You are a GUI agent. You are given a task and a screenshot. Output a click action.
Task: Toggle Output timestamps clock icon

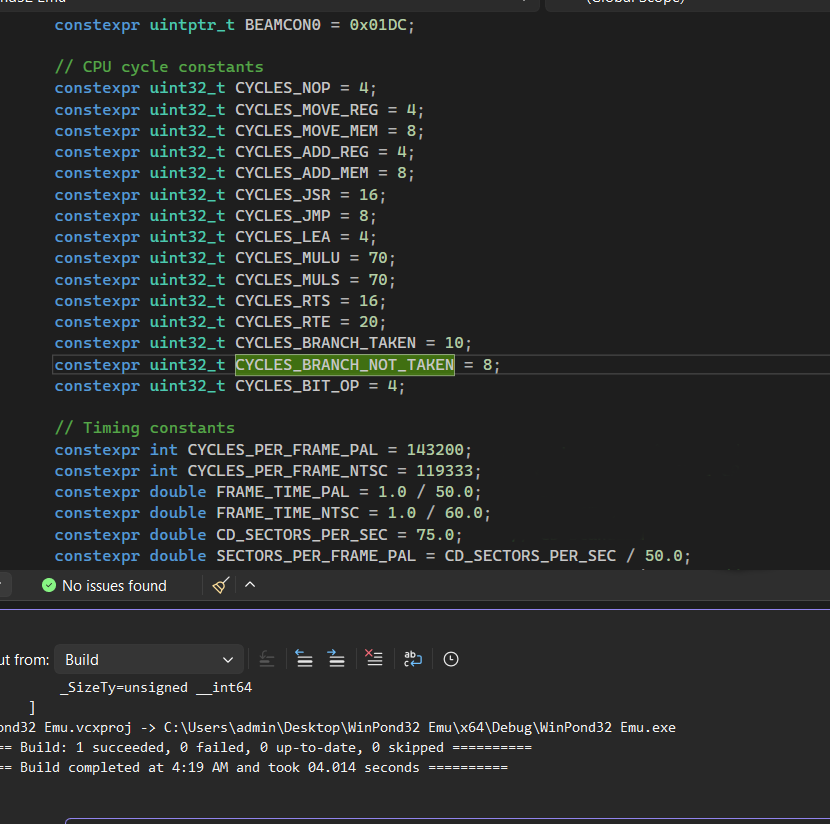(x=451, y=659)
